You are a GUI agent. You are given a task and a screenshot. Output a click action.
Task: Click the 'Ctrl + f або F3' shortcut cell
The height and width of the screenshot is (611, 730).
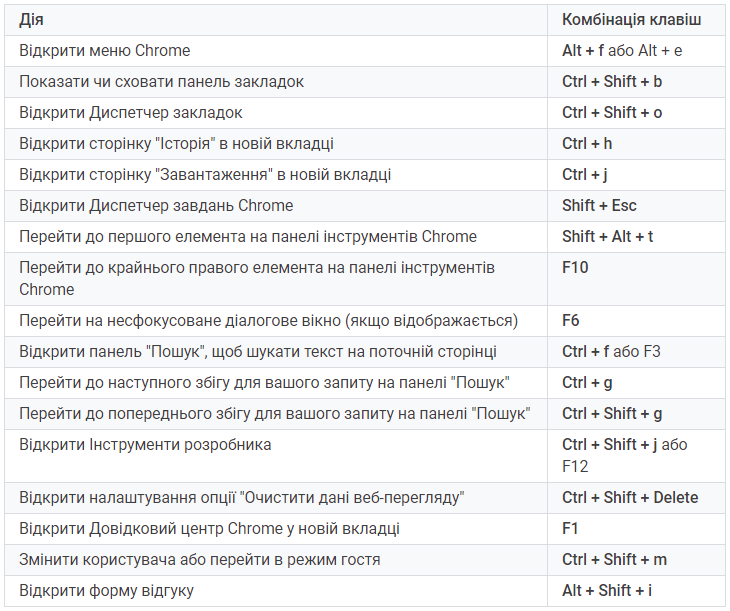[636, 352]
